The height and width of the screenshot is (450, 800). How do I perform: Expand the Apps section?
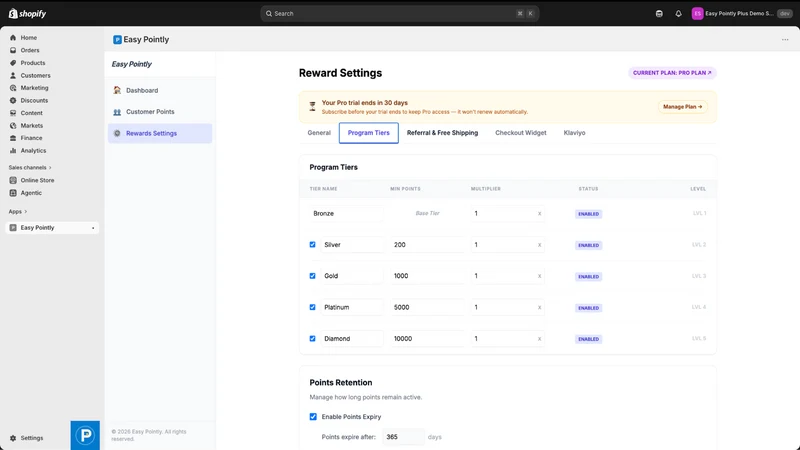18,211
